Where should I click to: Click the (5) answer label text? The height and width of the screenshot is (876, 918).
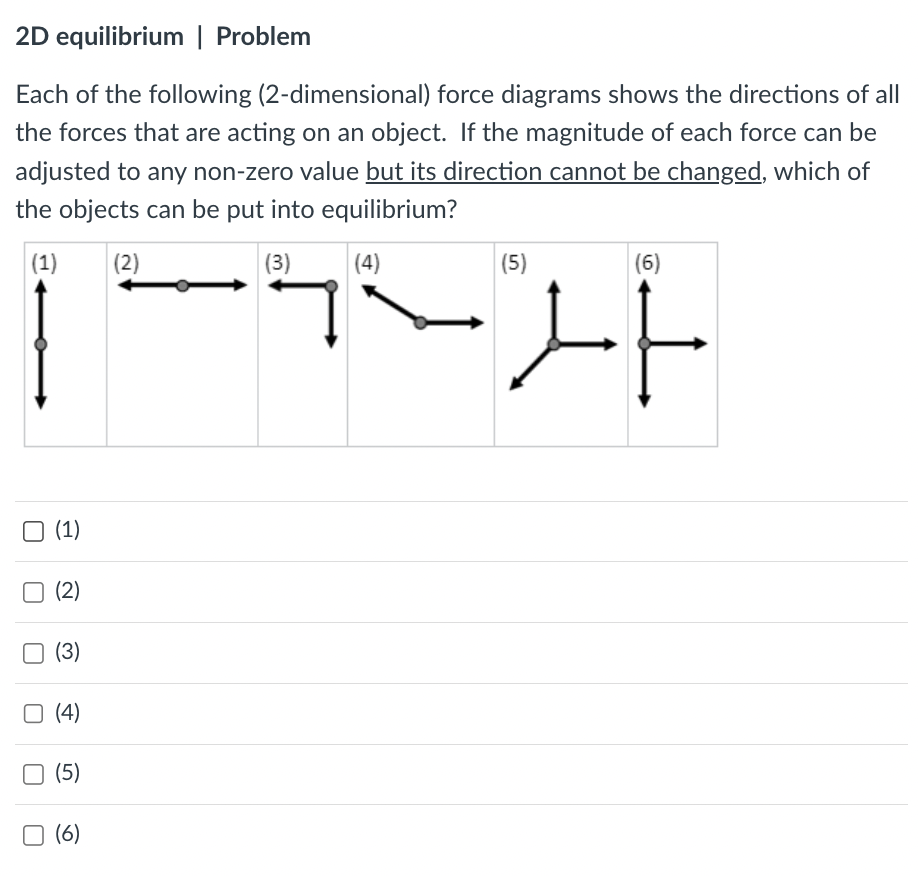pyautogui.click(x=67, y=772)
